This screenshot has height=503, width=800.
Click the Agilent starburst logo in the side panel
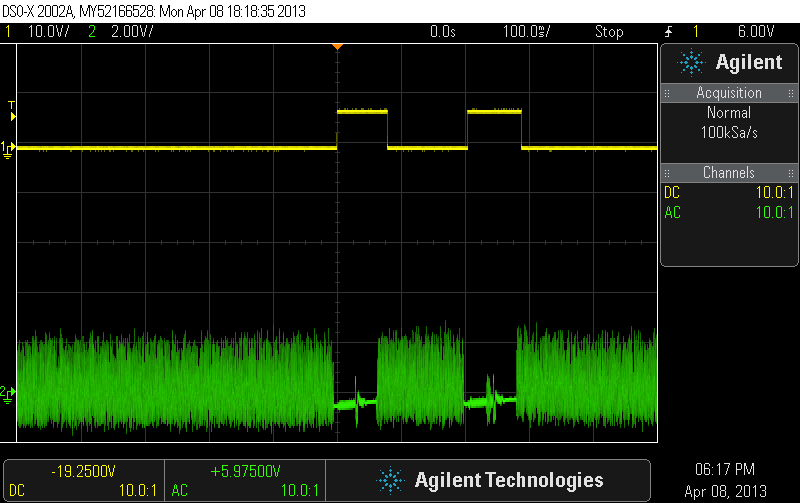(691, 62)
